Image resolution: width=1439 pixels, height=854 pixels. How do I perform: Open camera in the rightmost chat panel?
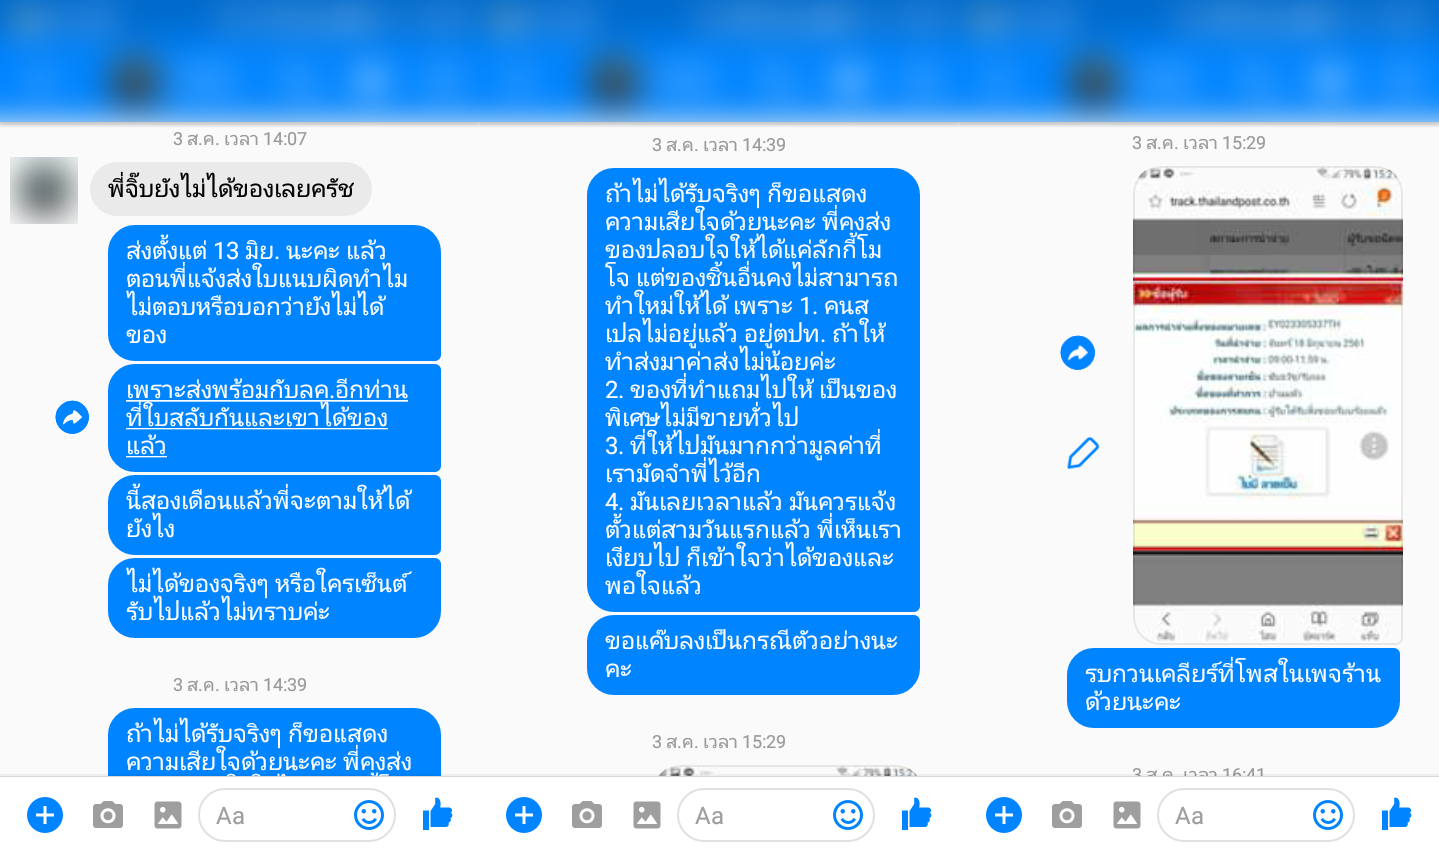1066,815
